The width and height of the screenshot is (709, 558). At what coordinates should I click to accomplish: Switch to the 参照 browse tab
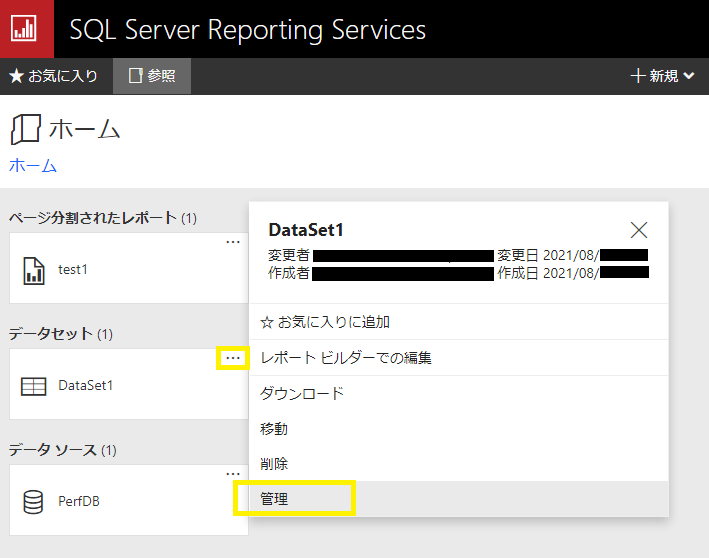(x=152, y=76)
